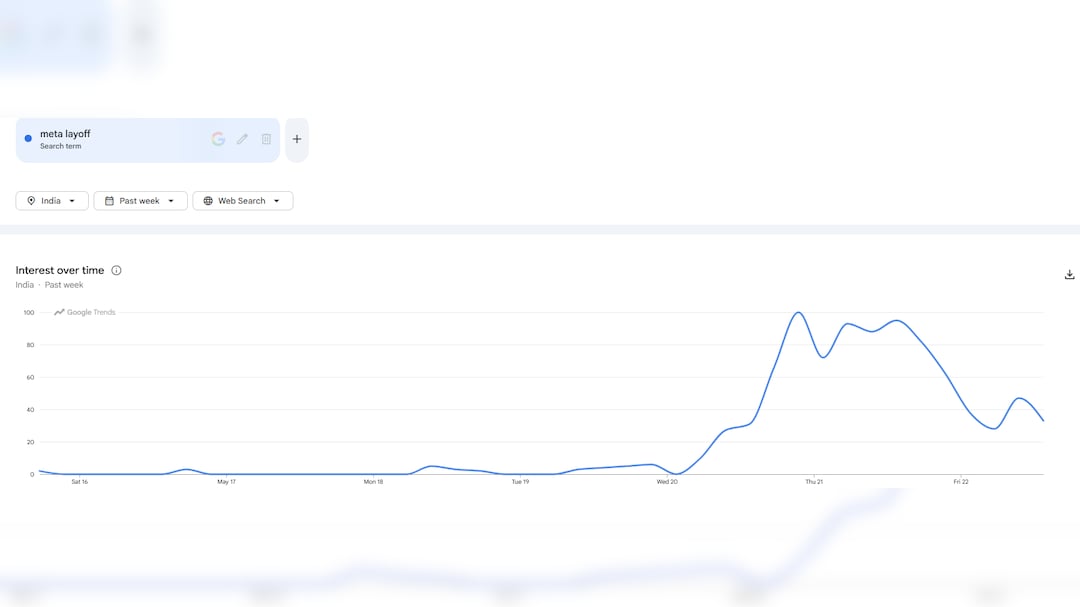
Task: Download the Interest over time chart data
Action: pyautogui.click(x=1069, y=274)
